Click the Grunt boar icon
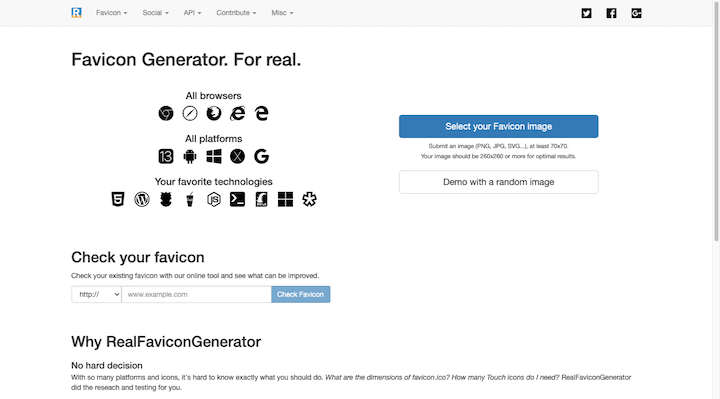Image resolution: width=720 pixels, height=399 pixels. click(166, 199)
